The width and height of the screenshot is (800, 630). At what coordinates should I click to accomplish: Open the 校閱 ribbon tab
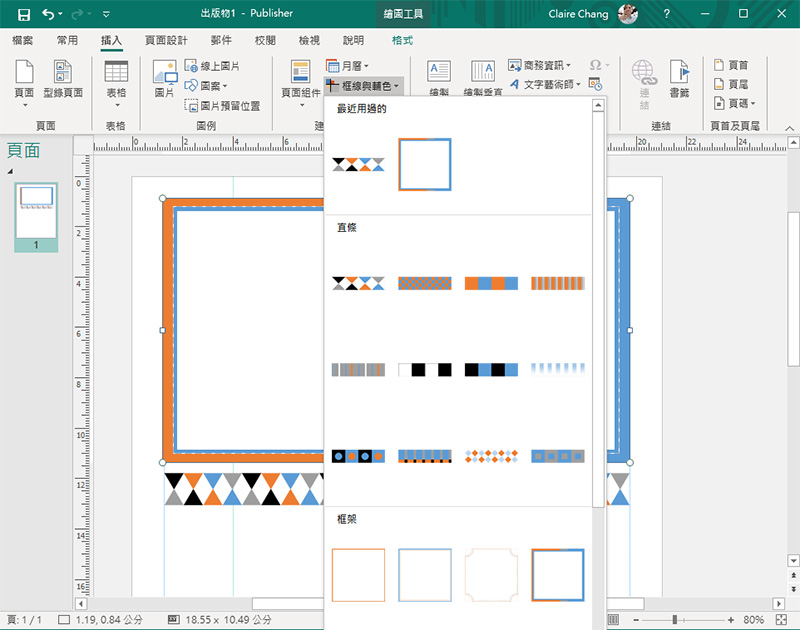[265, 40]
